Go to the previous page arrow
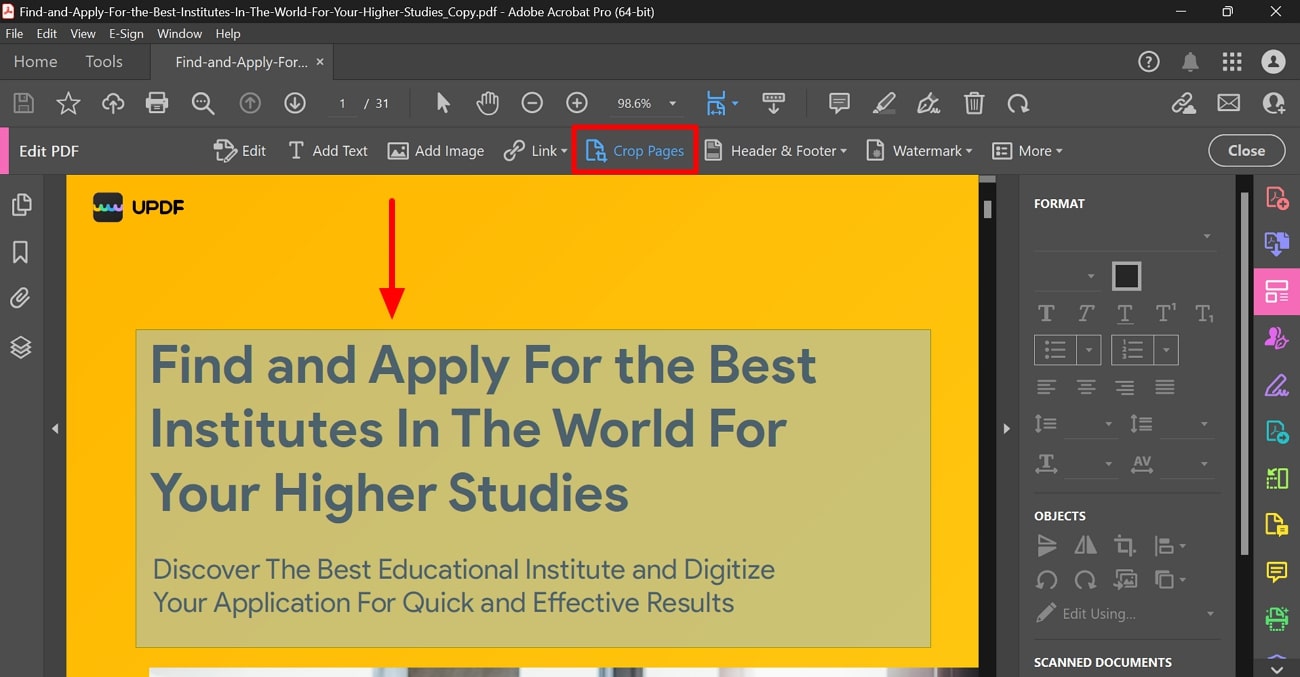The image size is (1300, 677). [x=250, y=103]
